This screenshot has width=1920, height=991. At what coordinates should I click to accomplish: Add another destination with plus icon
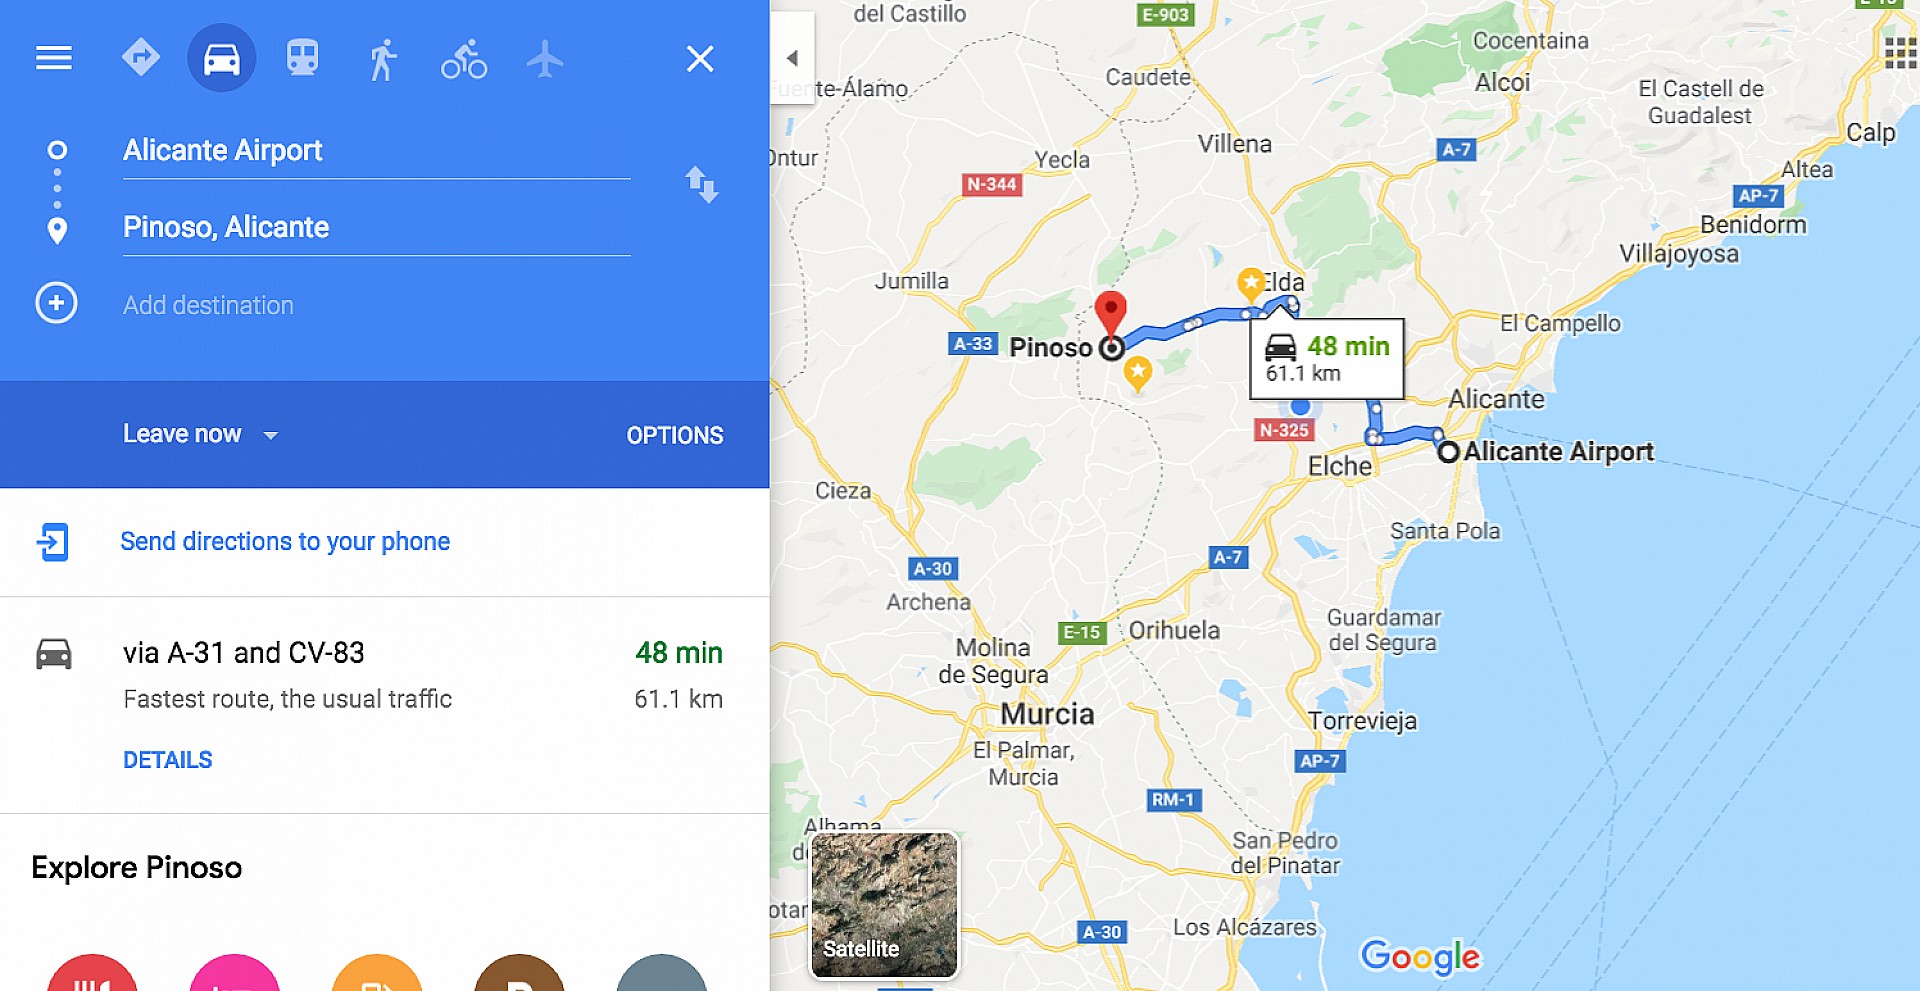coord(57,303)
